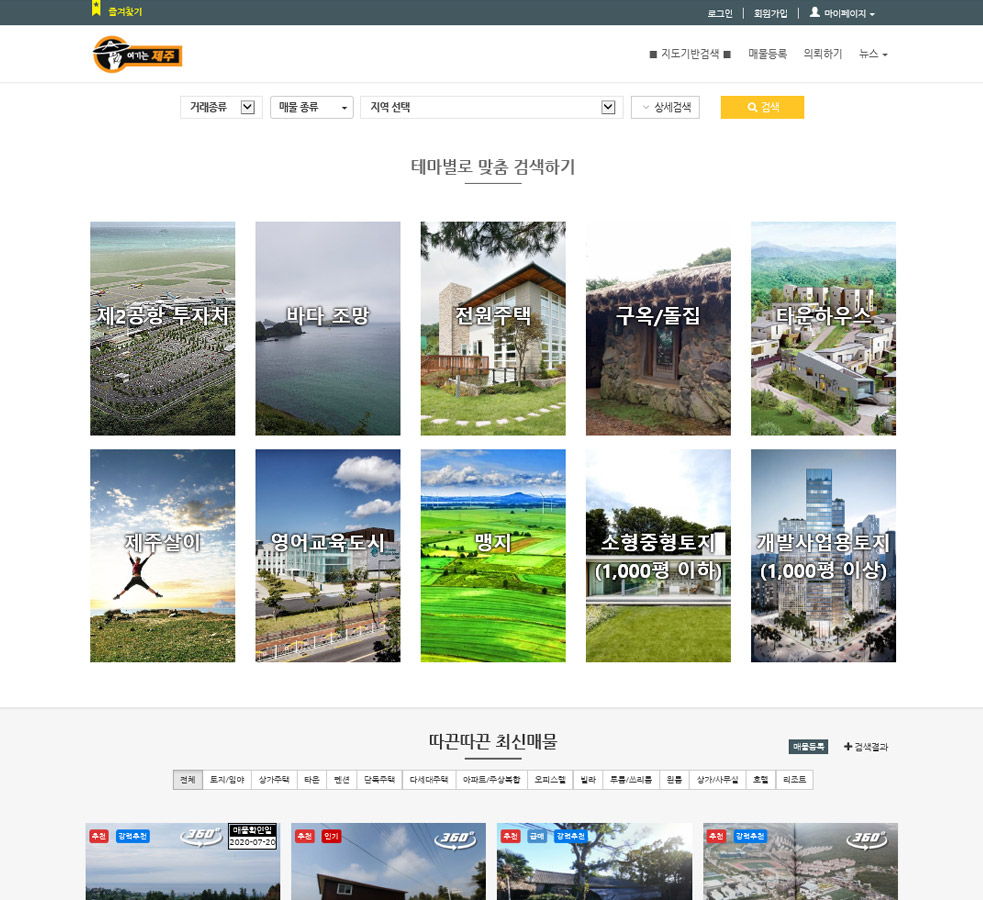Screen dimensions: 983x900
Task: Select the 토지/임야 listing tab
Action: (226, 779)
